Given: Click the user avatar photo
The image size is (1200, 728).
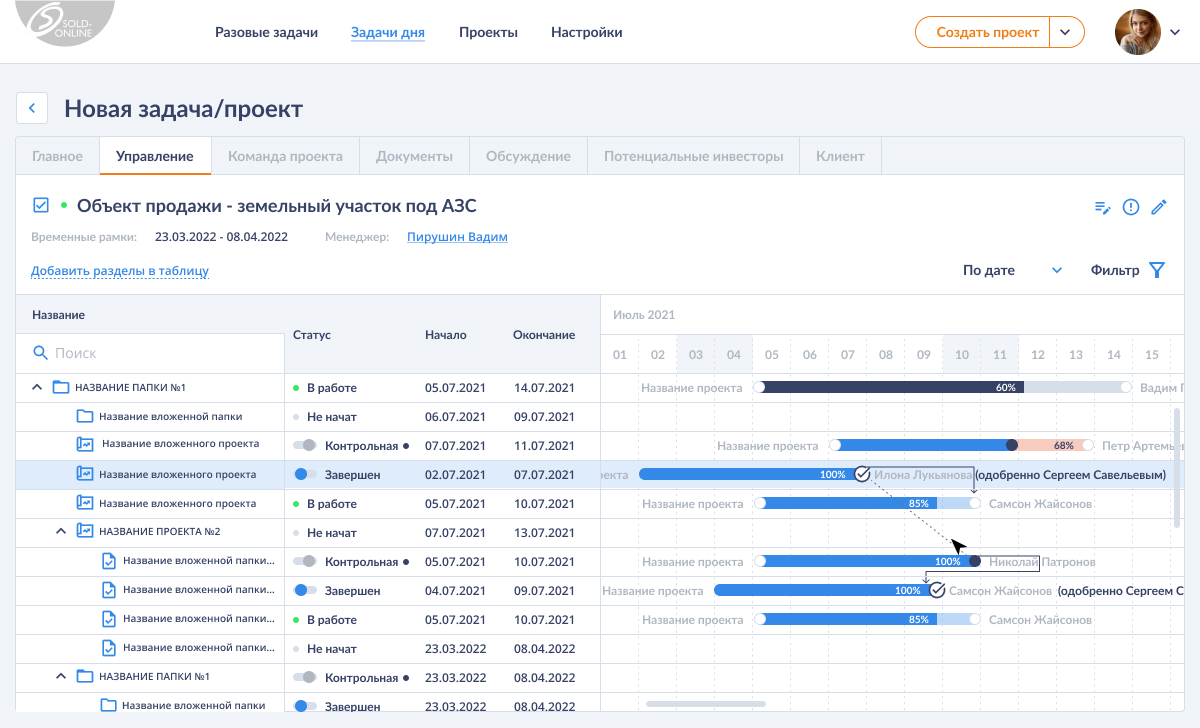Looking at the screenshot, I should pos(1137,32).
